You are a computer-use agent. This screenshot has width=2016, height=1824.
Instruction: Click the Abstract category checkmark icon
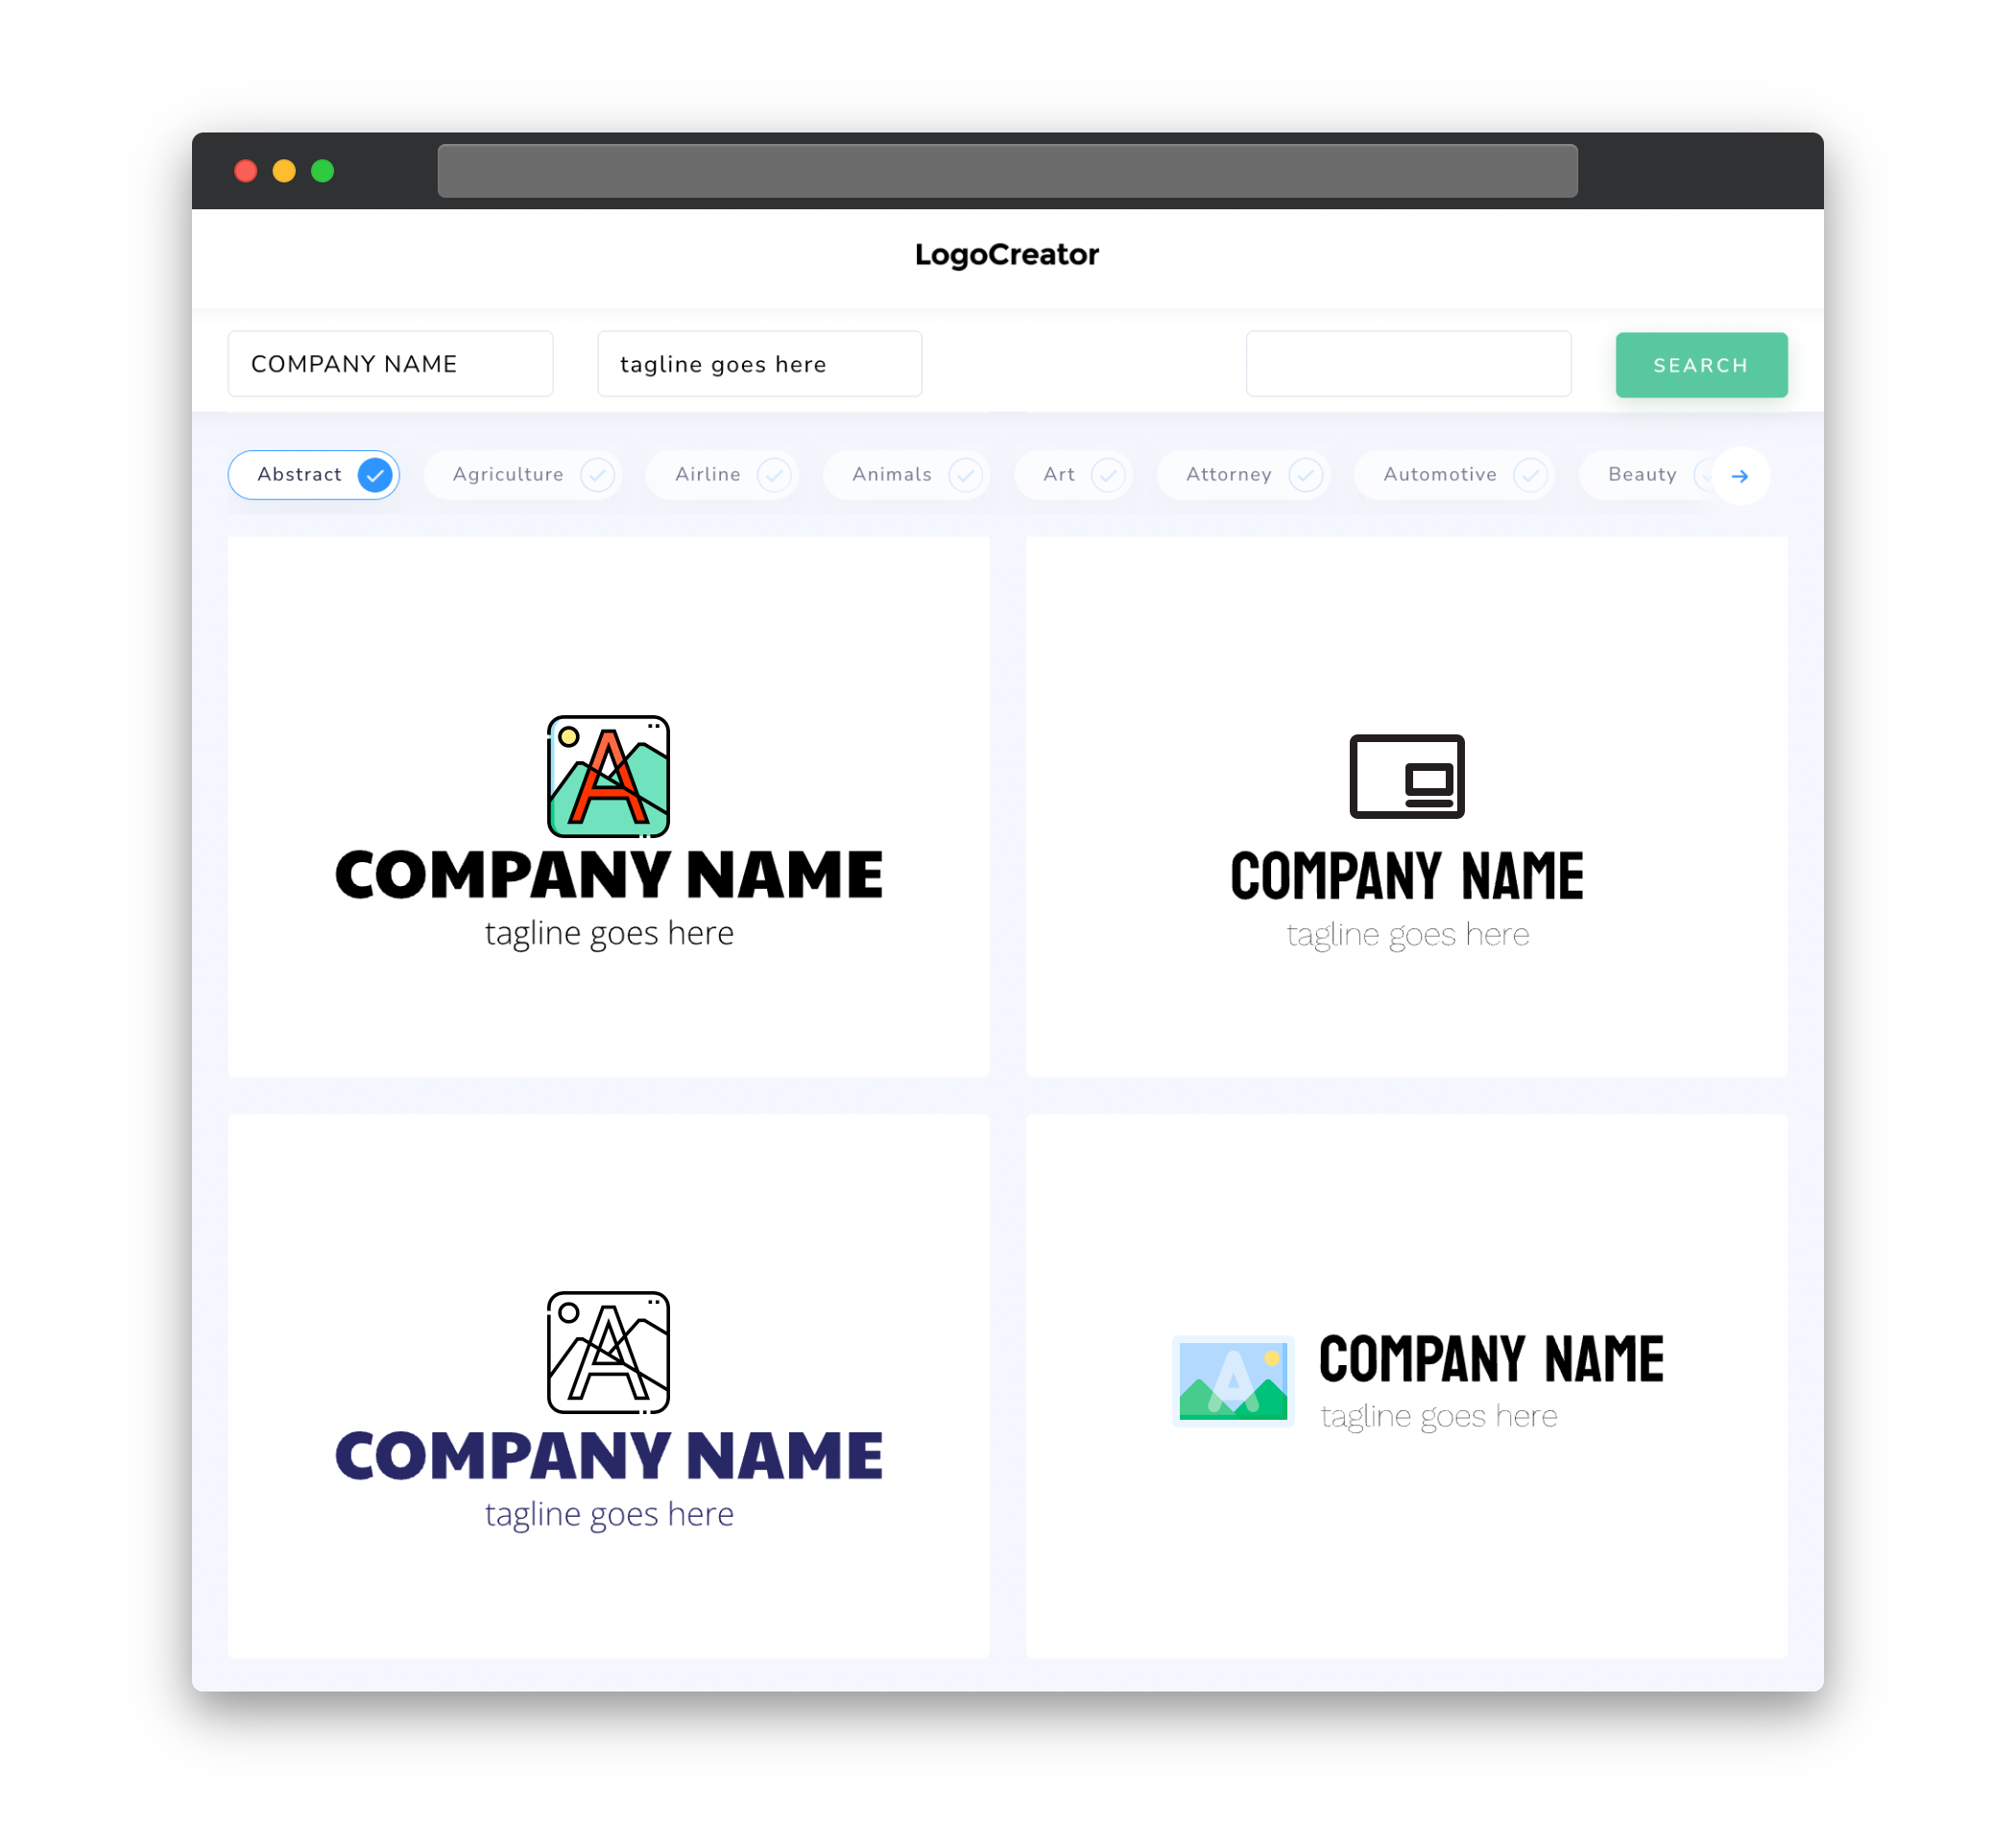[374, 474]
